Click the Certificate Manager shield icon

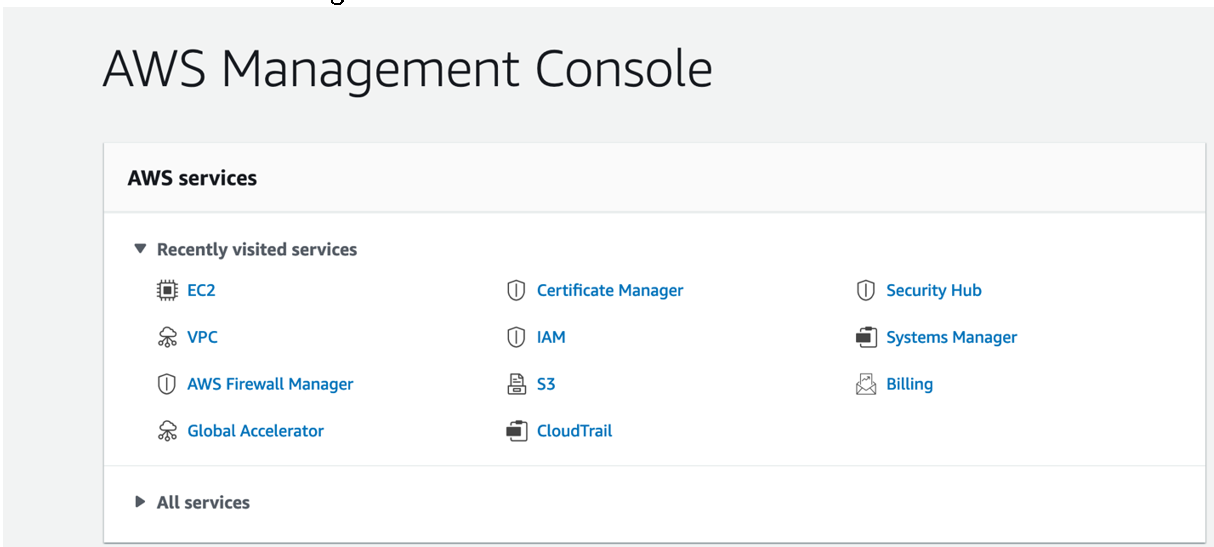(516, 291)
